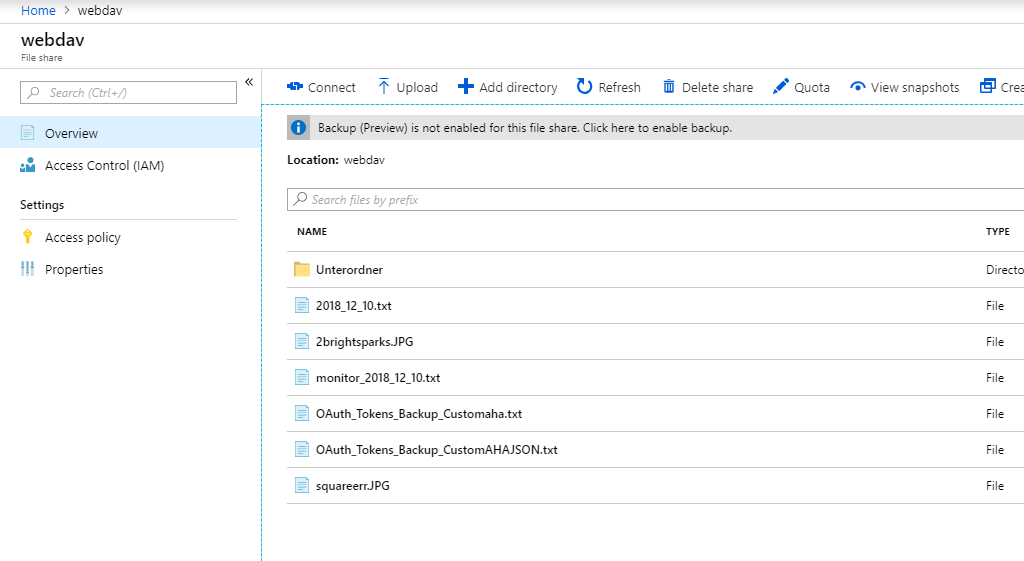Click the enable backup notification banner
This screenshot has height=561, width=1024.
(525, 128)
